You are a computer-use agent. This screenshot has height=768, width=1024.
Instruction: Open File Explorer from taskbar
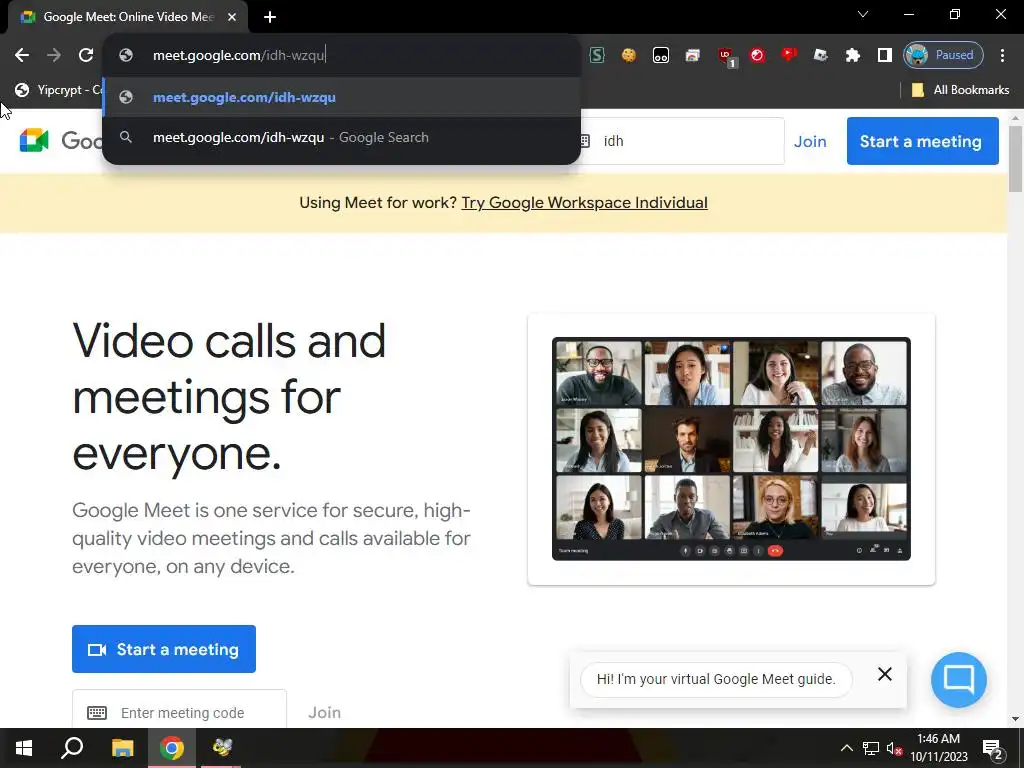(x=122, y=748)
